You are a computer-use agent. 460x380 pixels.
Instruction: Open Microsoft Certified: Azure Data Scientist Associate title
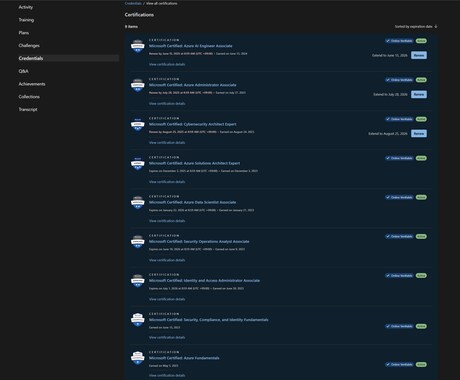point(193,202)
